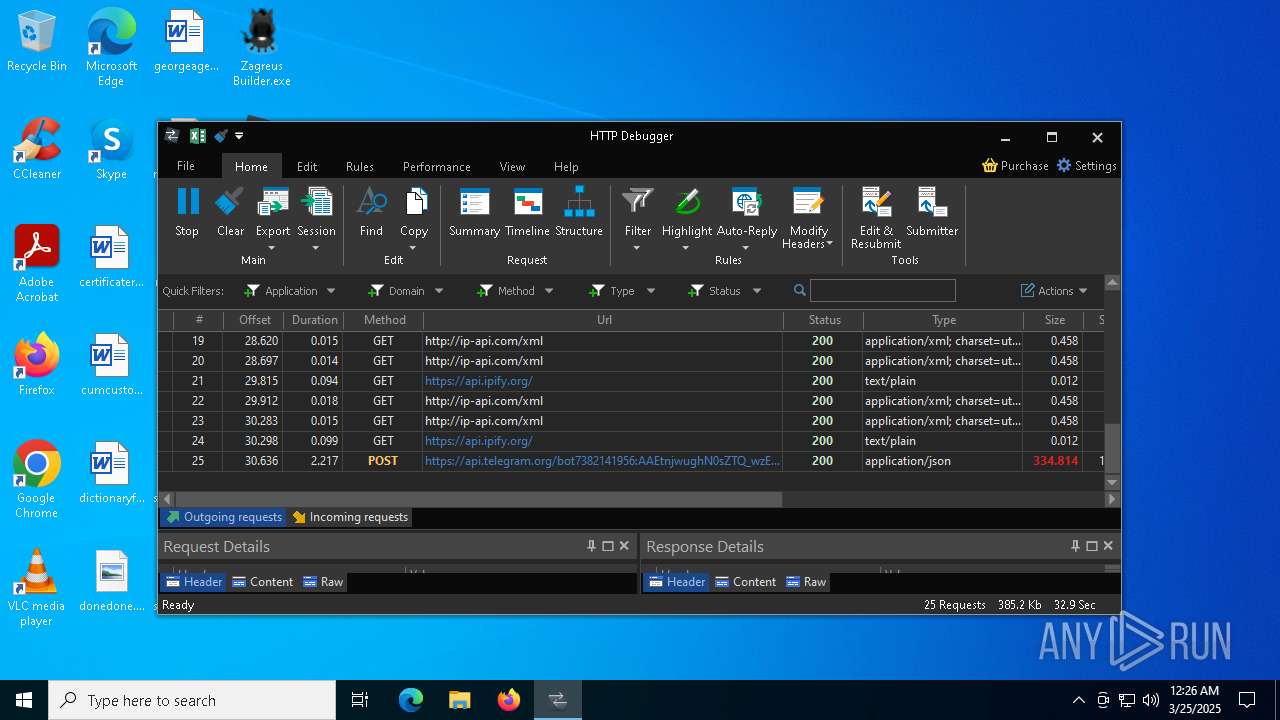
Task: Open File Explorer from the taskbar
Action: point(460,700)
